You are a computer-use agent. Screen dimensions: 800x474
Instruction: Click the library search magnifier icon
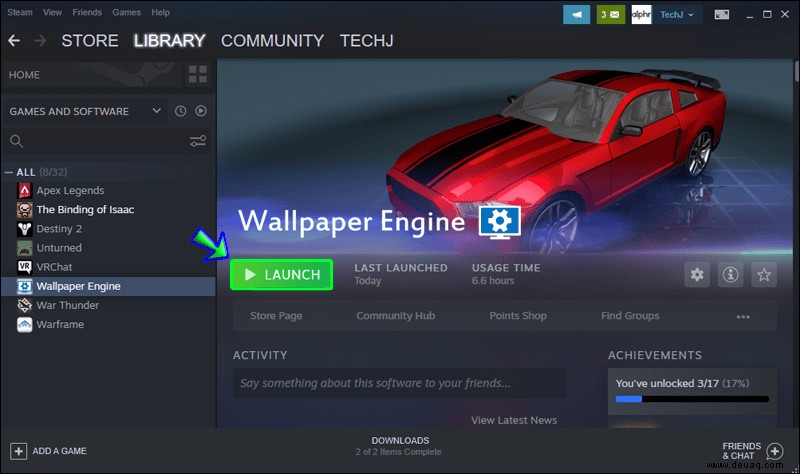tap(16, 141)
